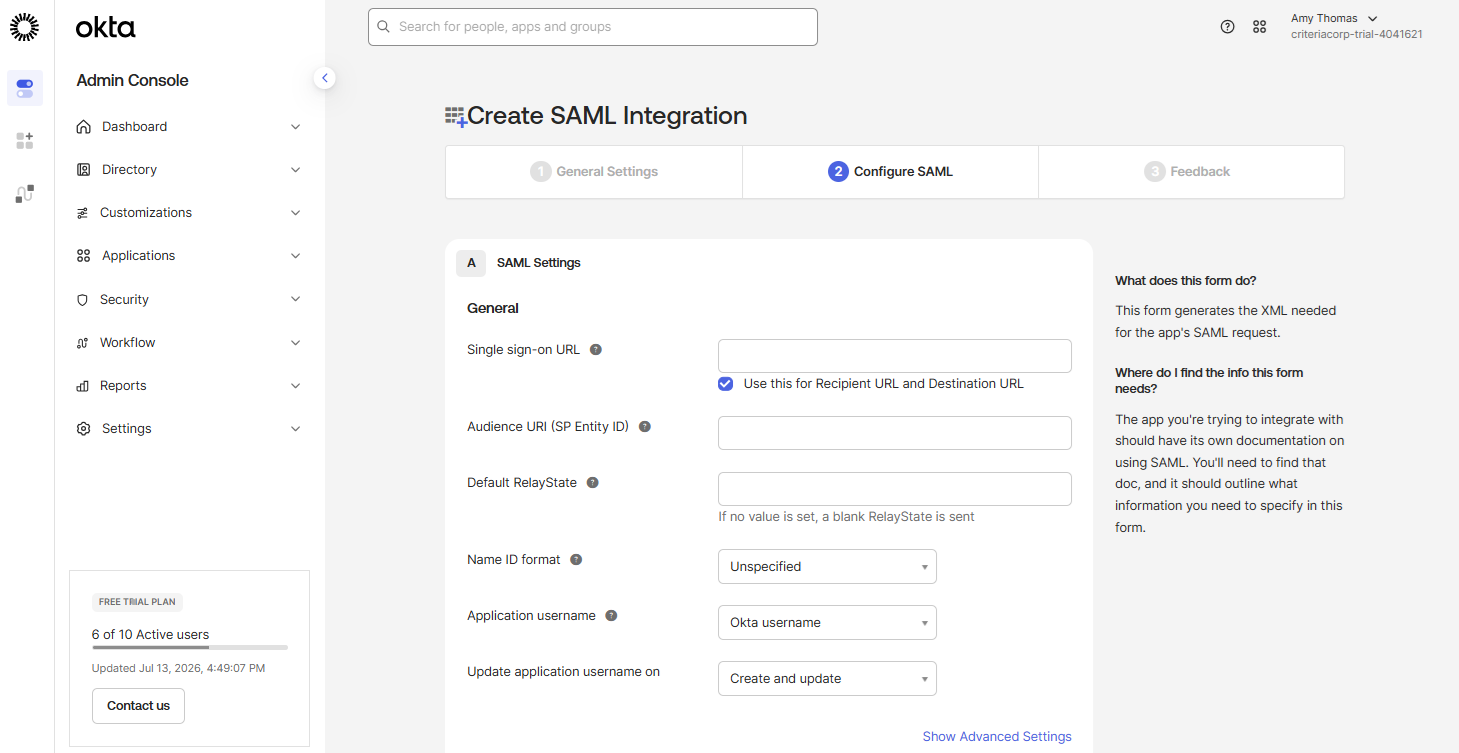Expand the Workflow menu chevron
This screenshot has height=753, width=1459.
(x=296, y=343)
